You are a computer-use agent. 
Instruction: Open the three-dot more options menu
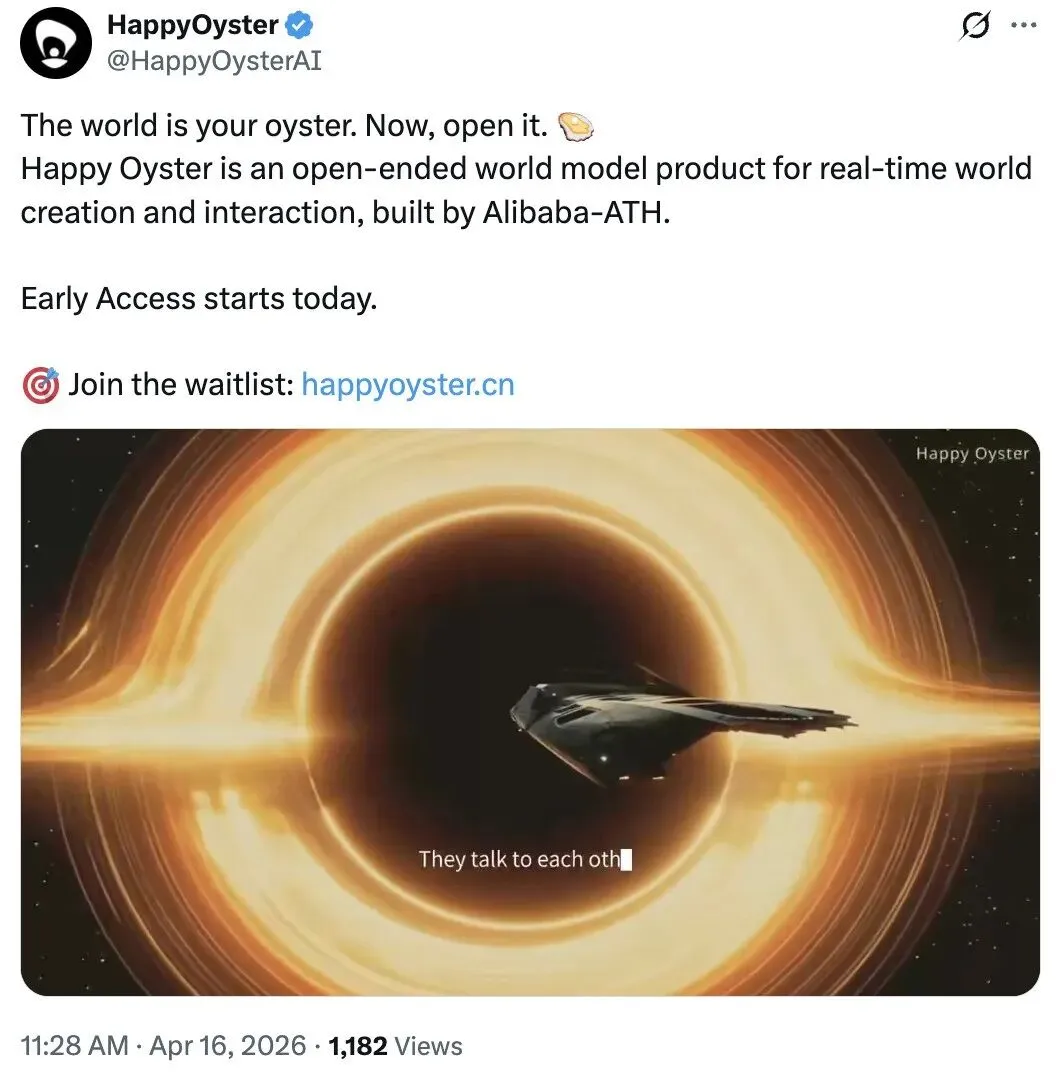[x=1024, y=25]
